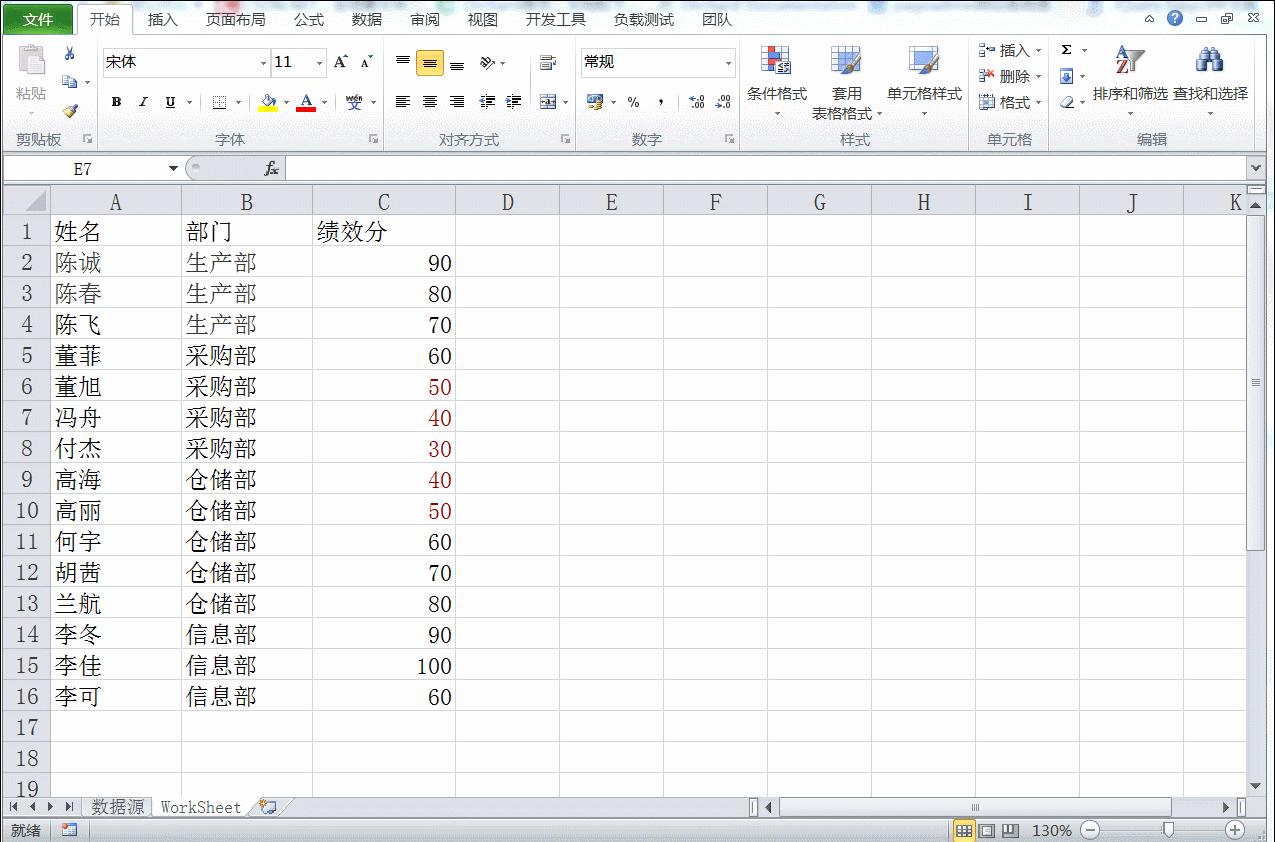
Task: Click the text orientation icon
Action: [x=488, y=63]
